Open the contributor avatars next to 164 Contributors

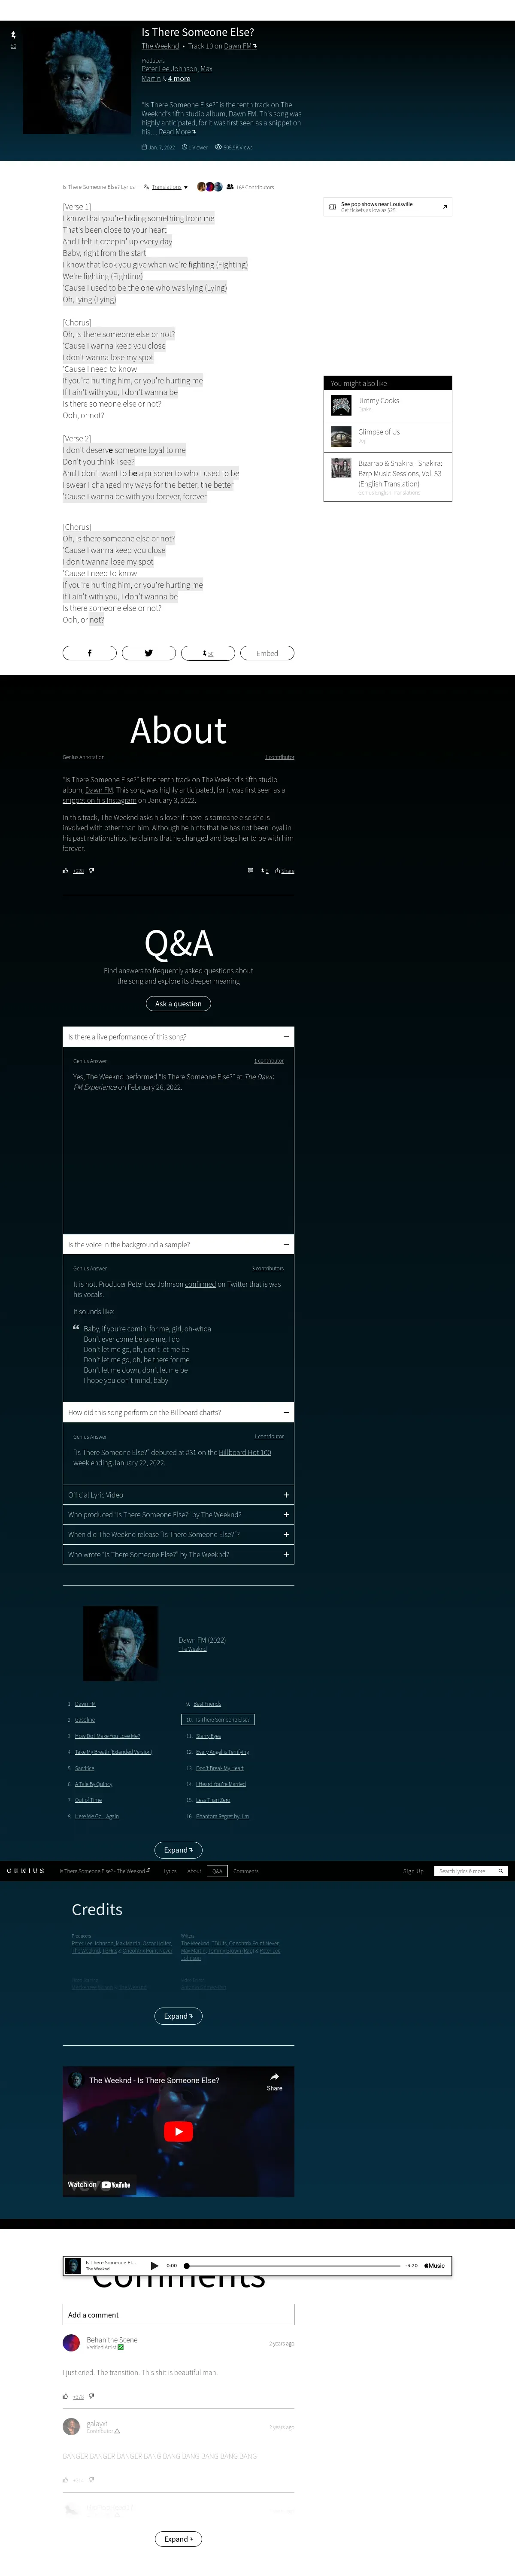click(209, 187)
